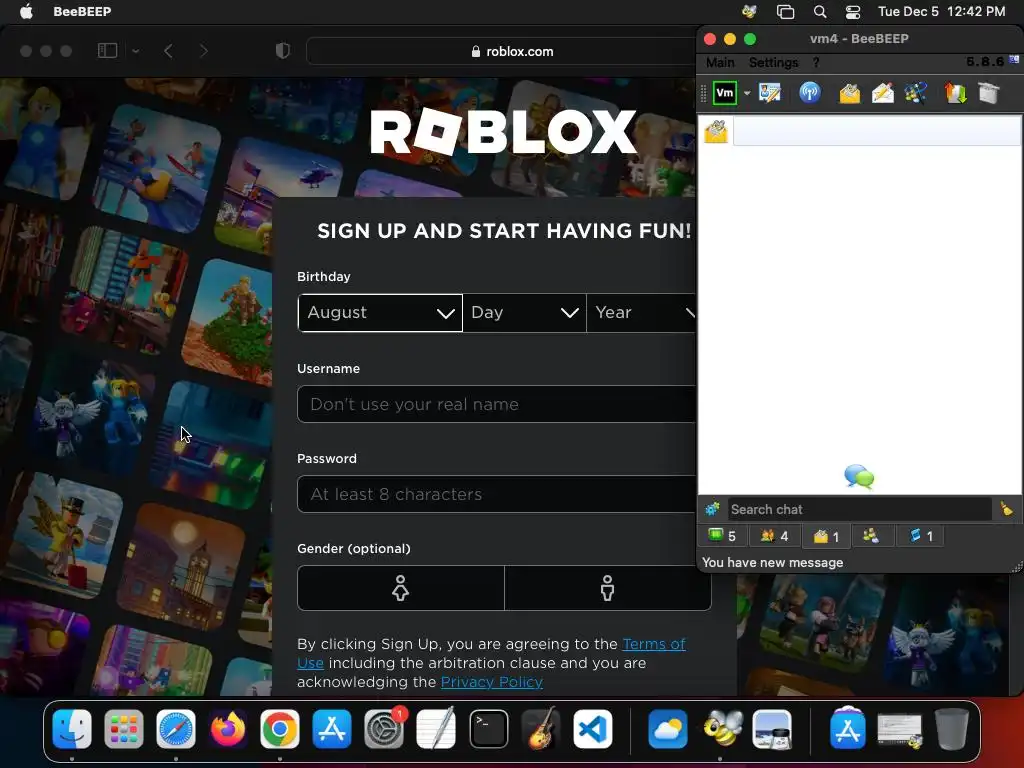Viewport: 1024px width, 768px height.
Task: Go forward using Safari forward arrow
Action: (x=204, y=51)
